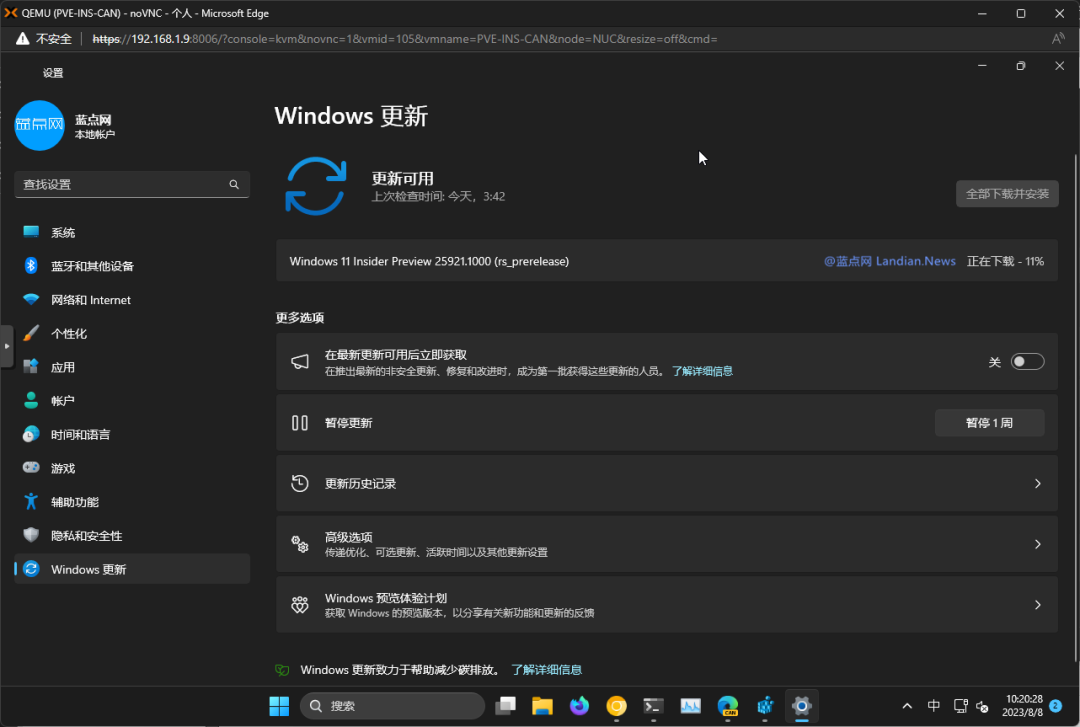Open the Terminal taskbar icon
The width and height of the screenshot is (1080, 727).
653,706
